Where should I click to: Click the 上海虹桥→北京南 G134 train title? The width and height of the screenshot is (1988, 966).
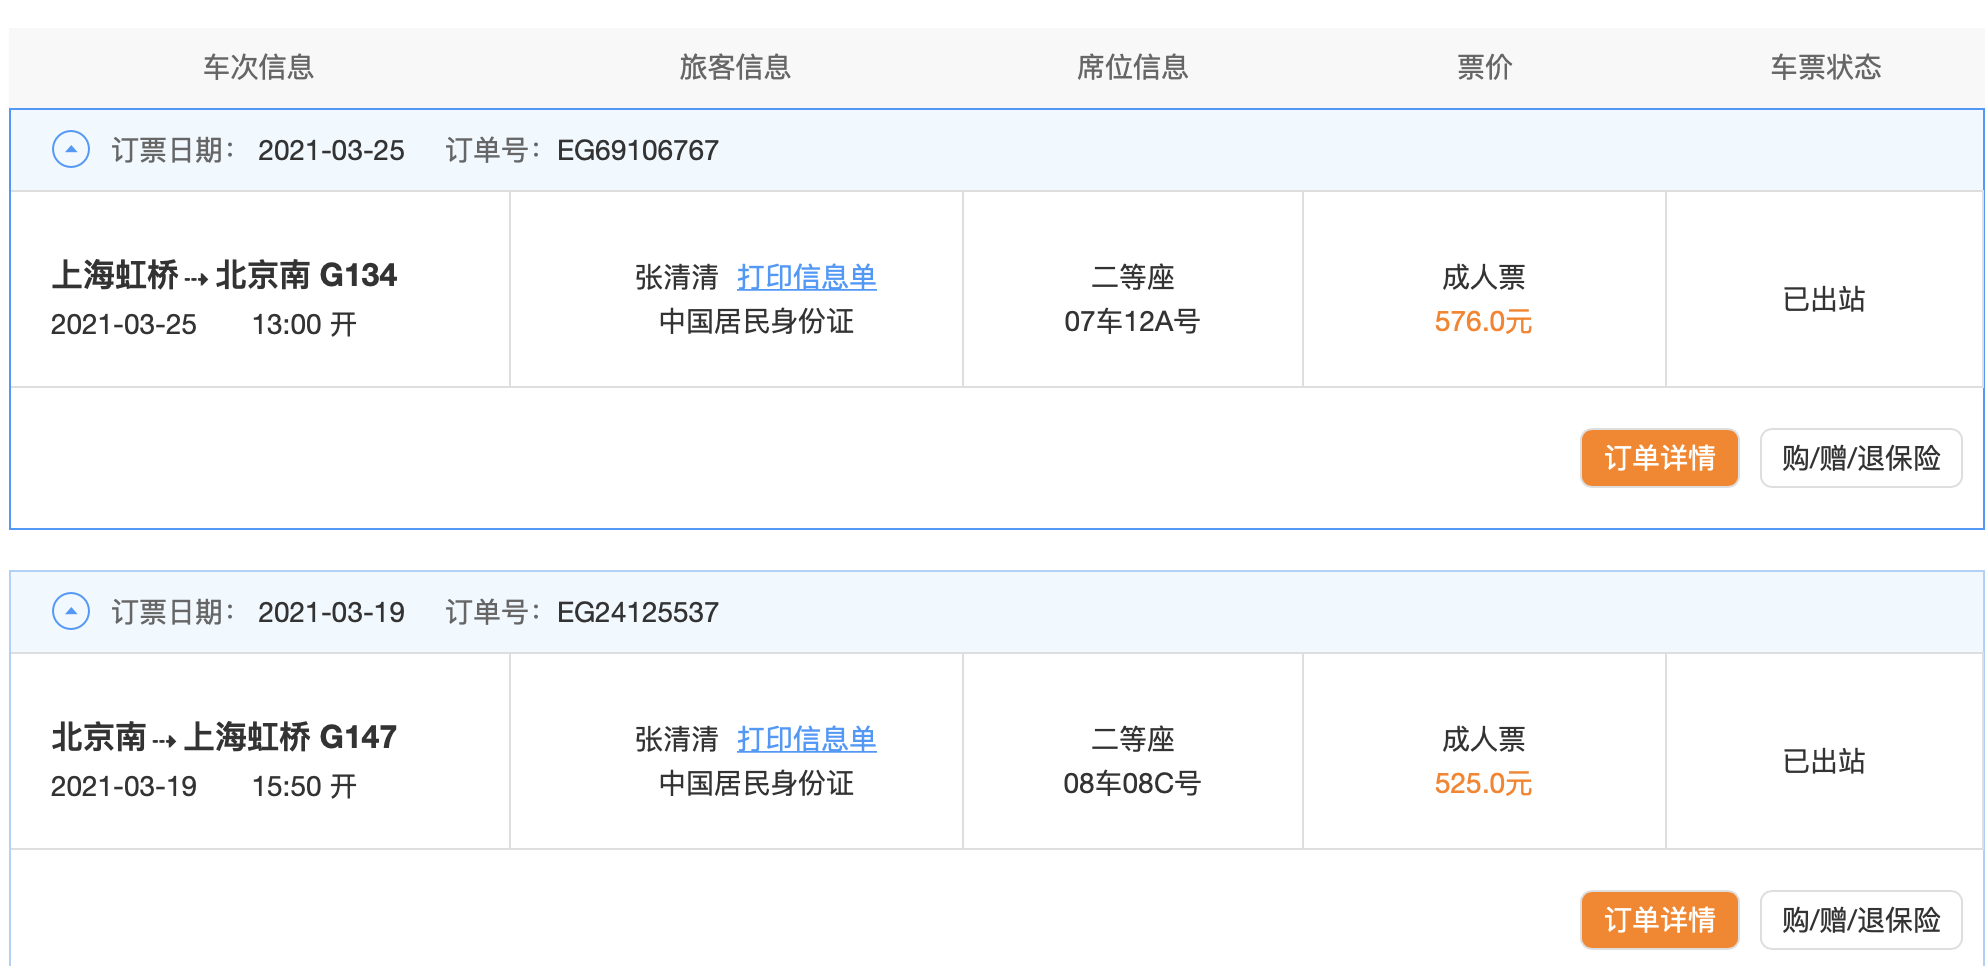(224, 275)
